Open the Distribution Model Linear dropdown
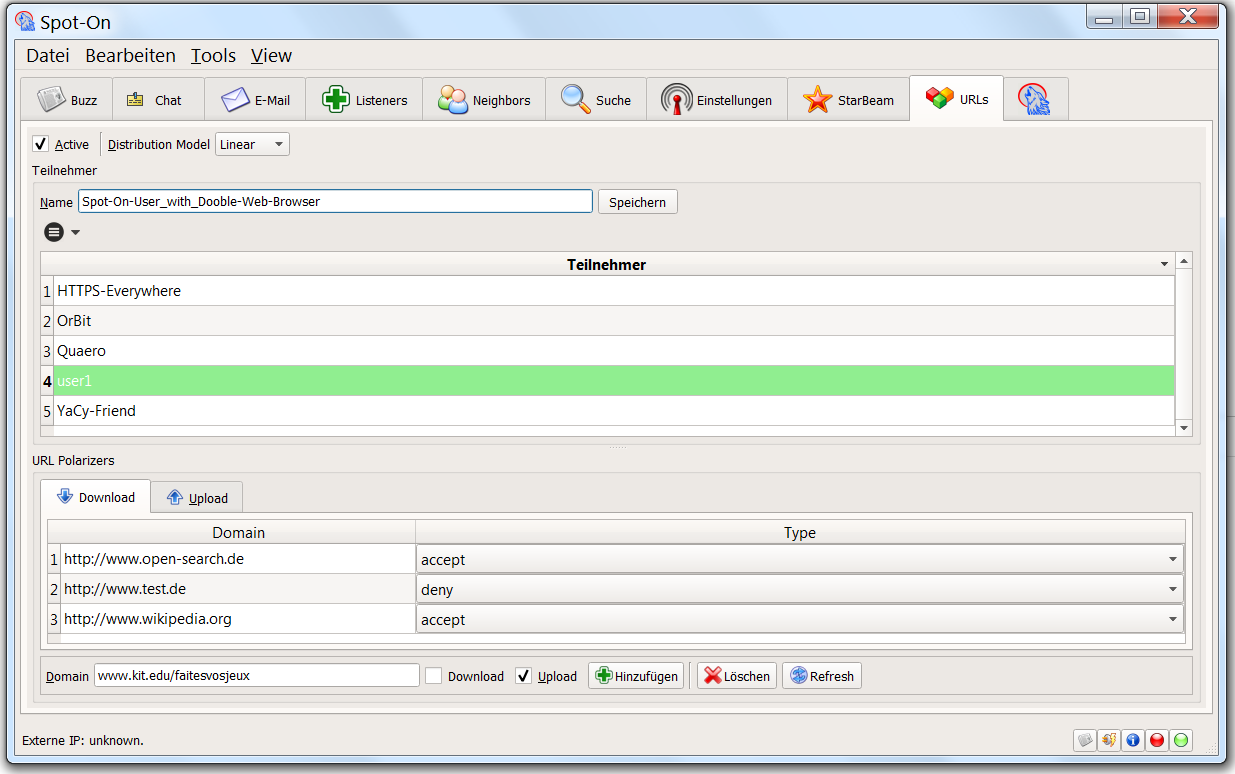The height and width of the screenshot is (774, 1235). (x=252, y=144)
